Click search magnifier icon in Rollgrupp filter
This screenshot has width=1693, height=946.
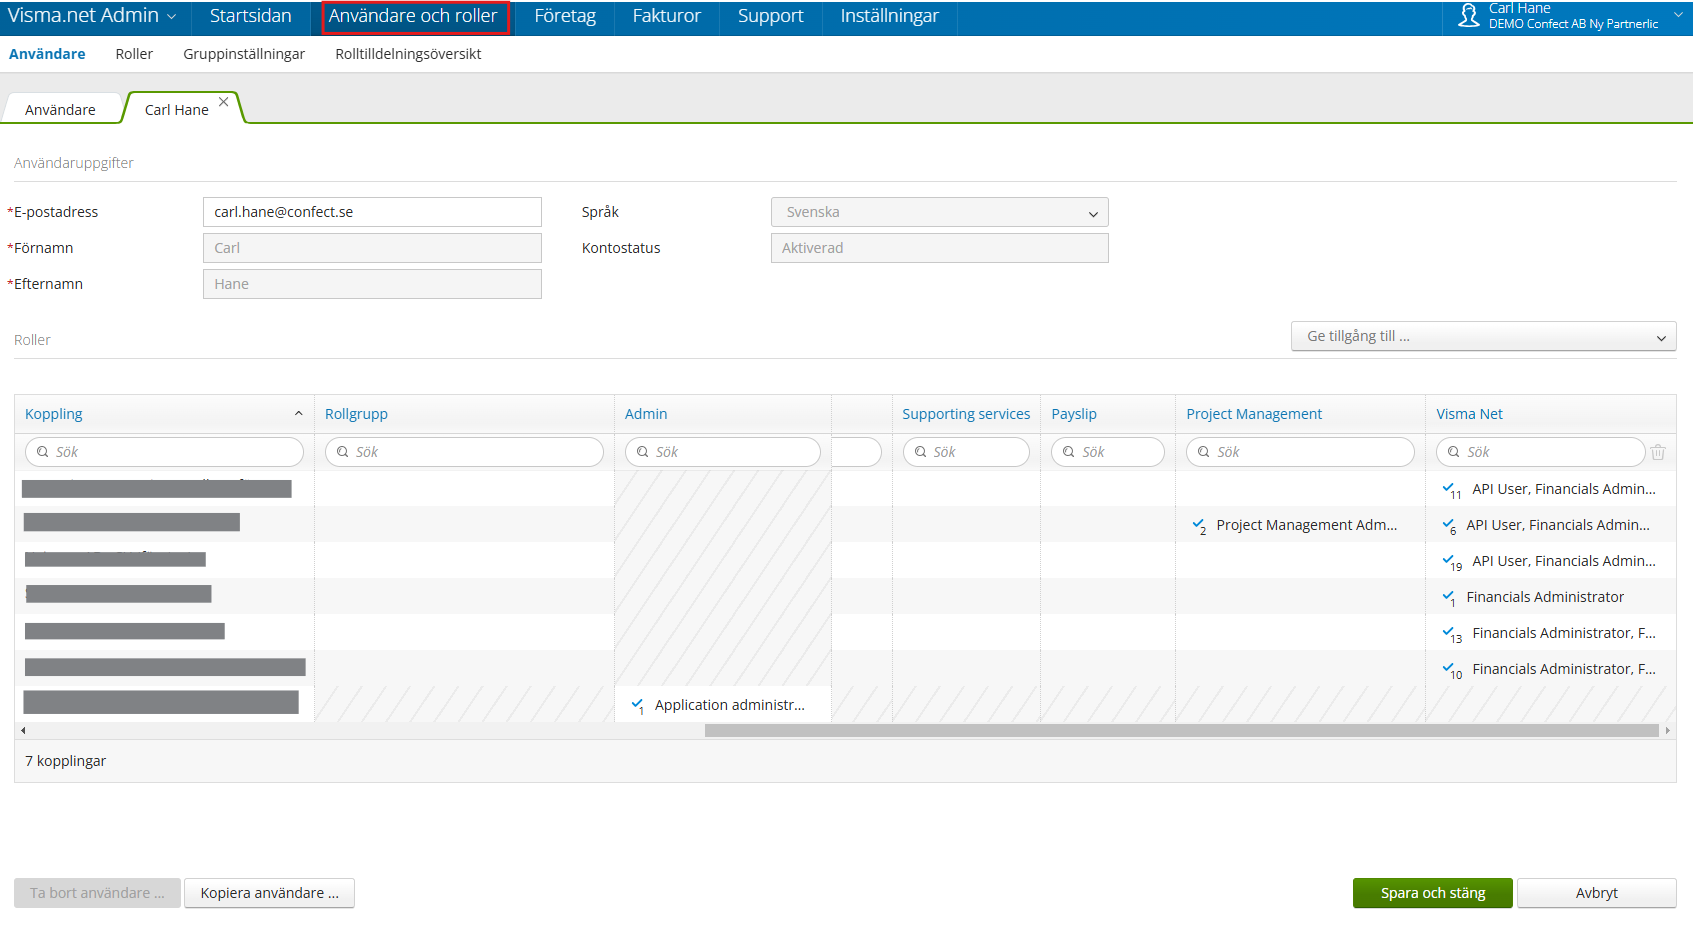pos(343,452)
